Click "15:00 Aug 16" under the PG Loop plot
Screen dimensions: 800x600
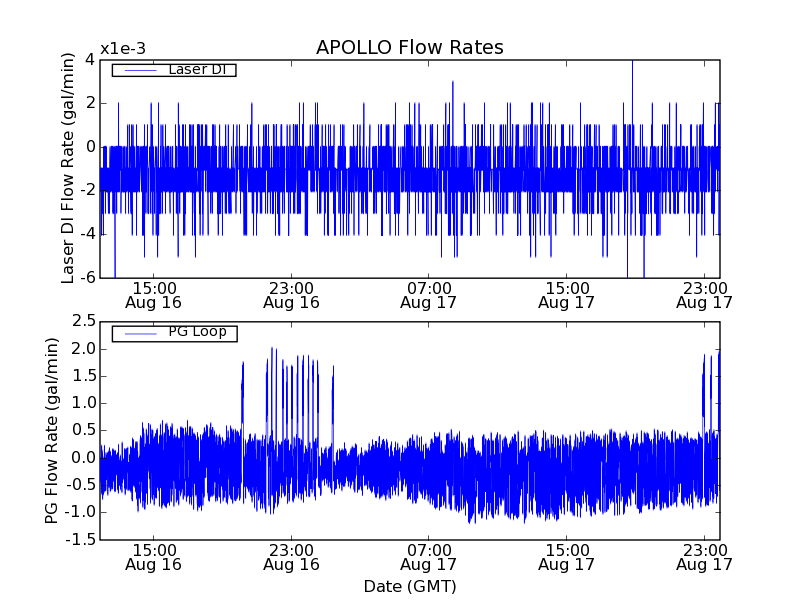coord(154,558)
